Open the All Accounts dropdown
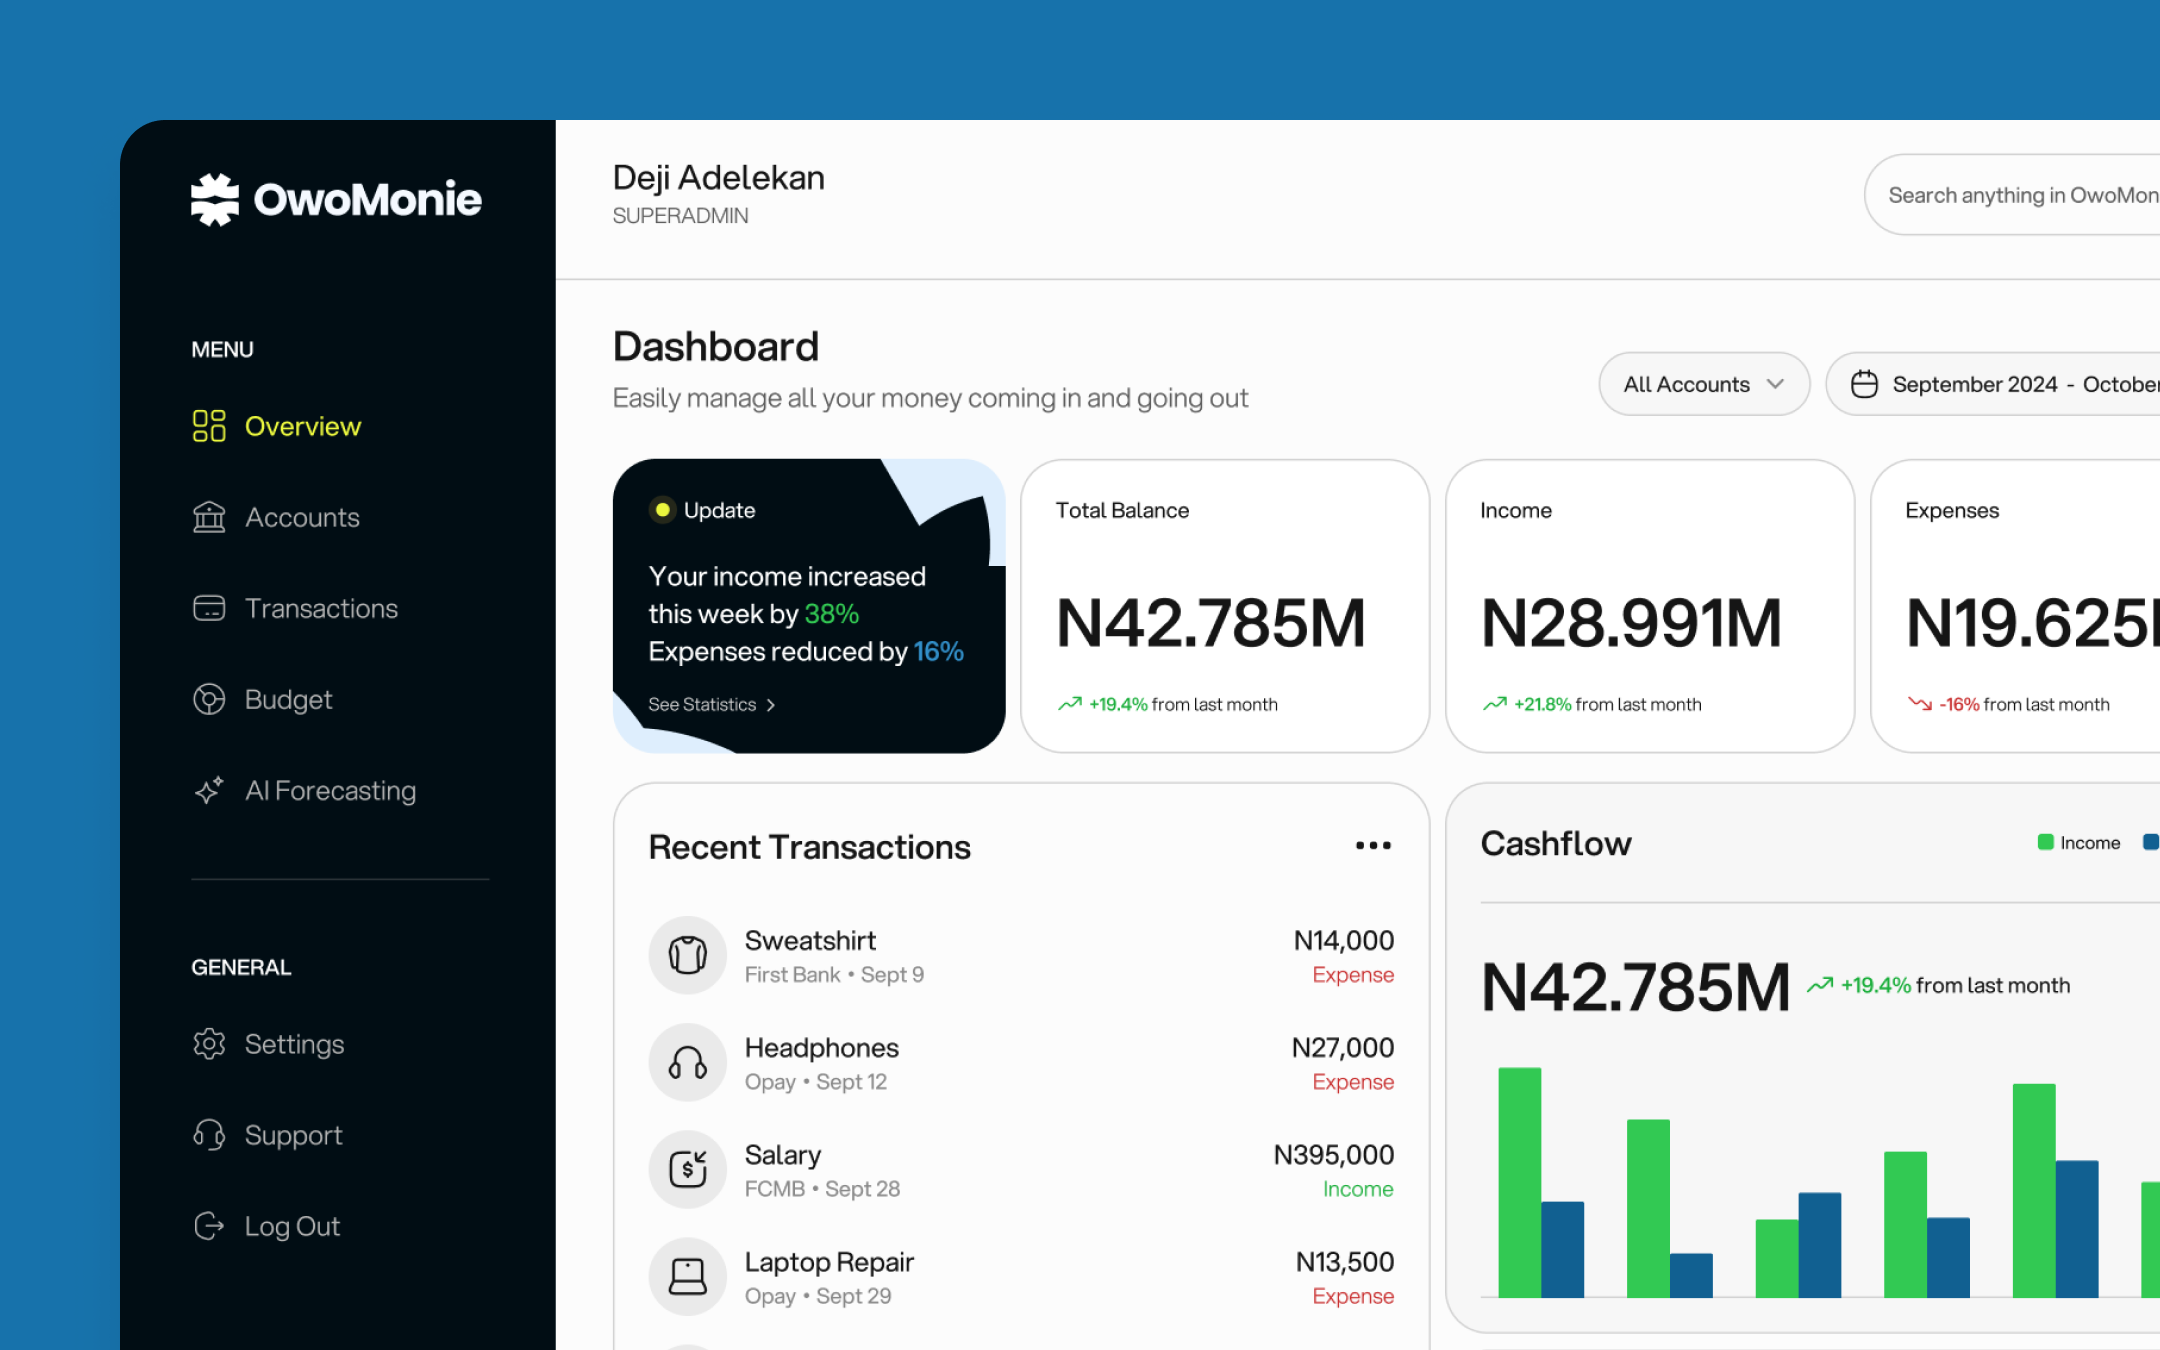 (1704, 384)
